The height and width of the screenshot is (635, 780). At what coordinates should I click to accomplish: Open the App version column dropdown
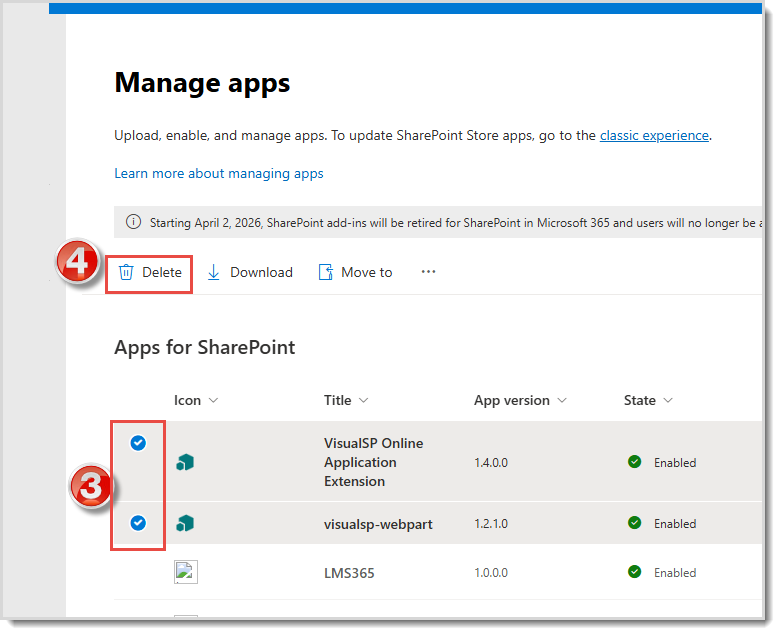[x=562, y=401]
